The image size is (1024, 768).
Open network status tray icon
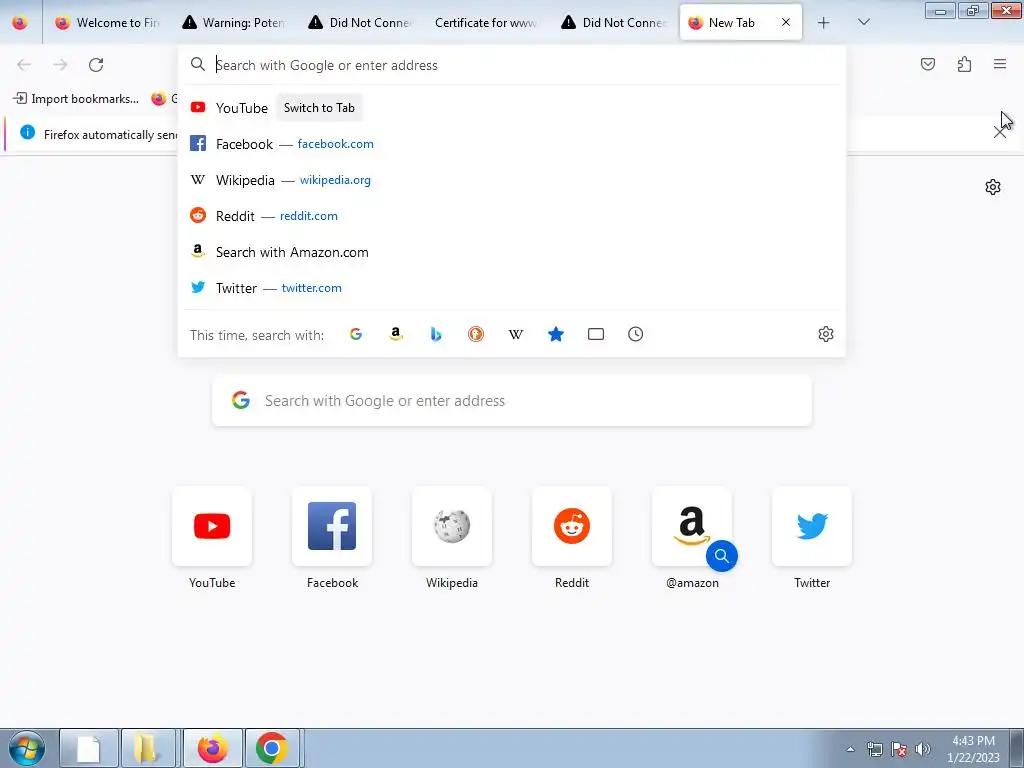tap(874, 749)
